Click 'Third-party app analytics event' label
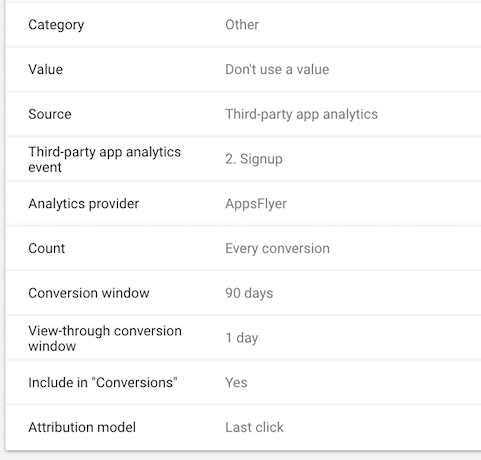This screenshot has width=481, height=460. click(x=104, y=159)
